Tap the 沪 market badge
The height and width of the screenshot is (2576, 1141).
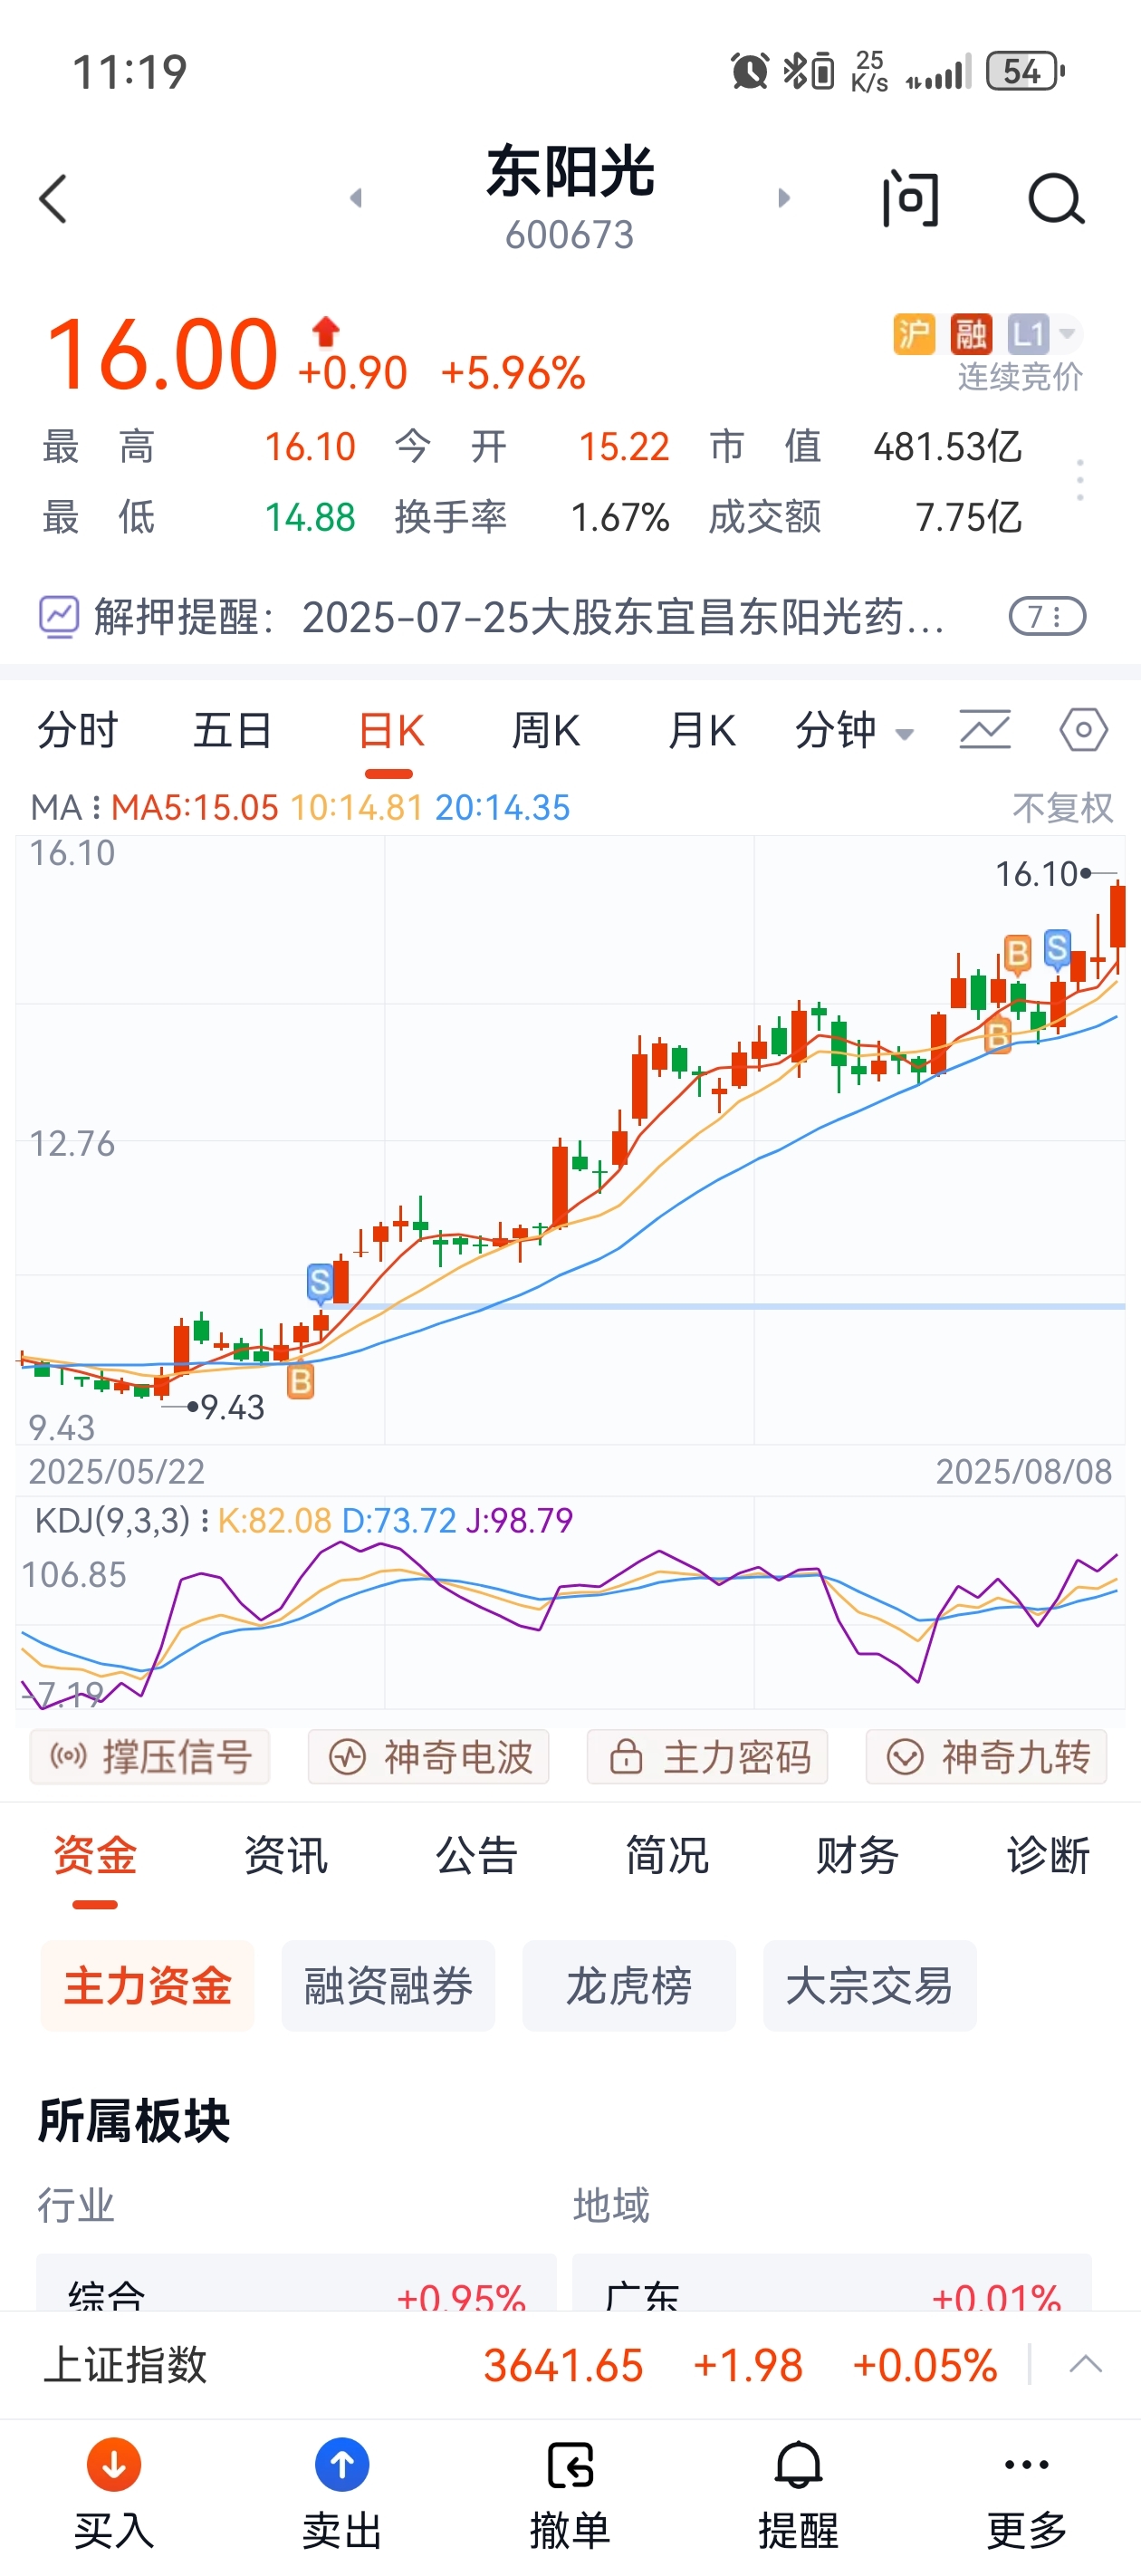coord(913,334)
